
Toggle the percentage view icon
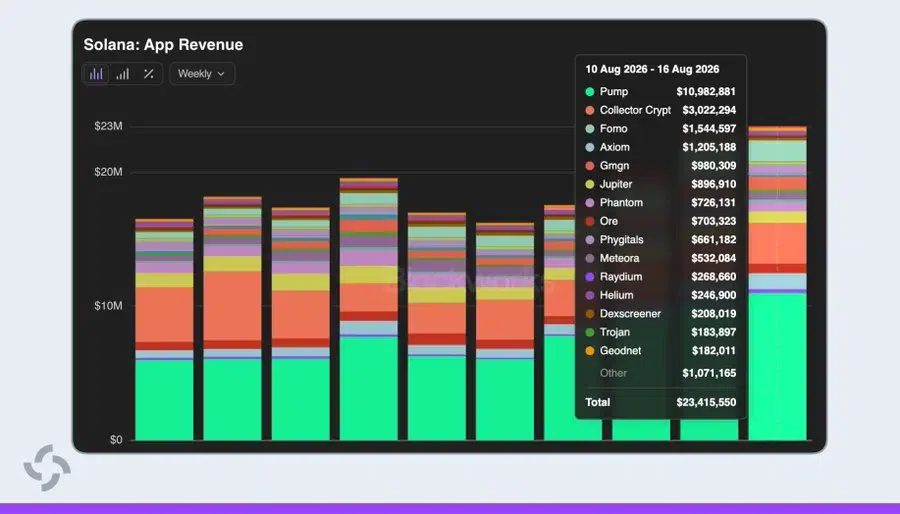[149, 74]
